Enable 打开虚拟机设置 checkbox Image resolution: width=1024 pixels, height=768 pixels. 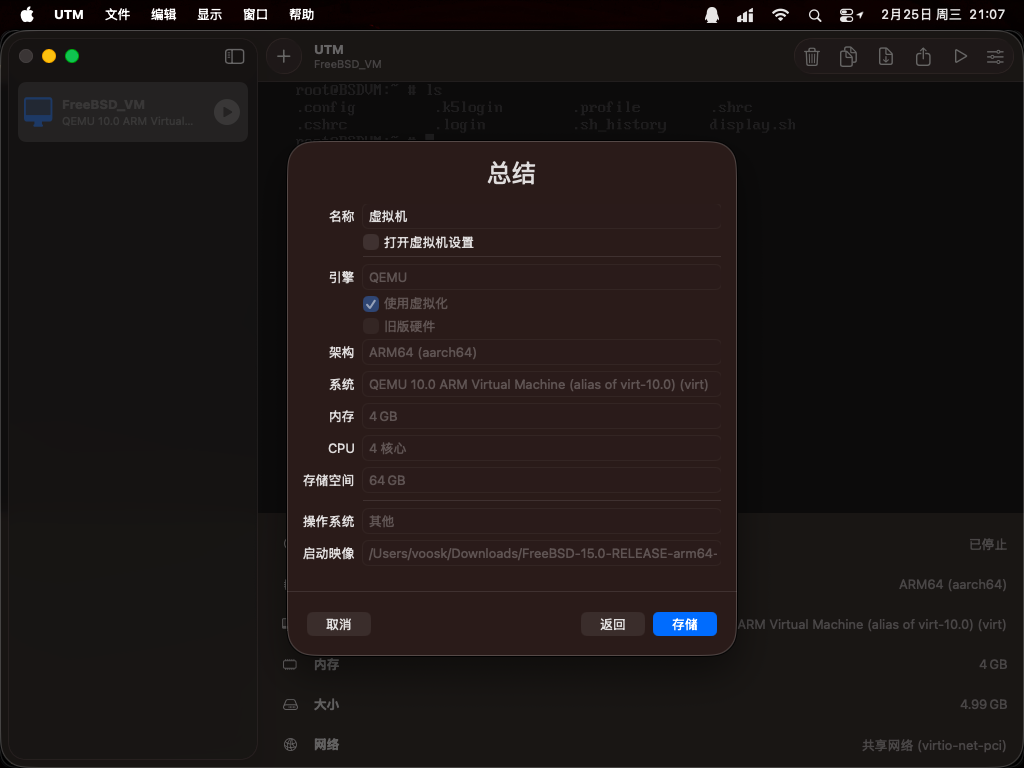point(371,242)
